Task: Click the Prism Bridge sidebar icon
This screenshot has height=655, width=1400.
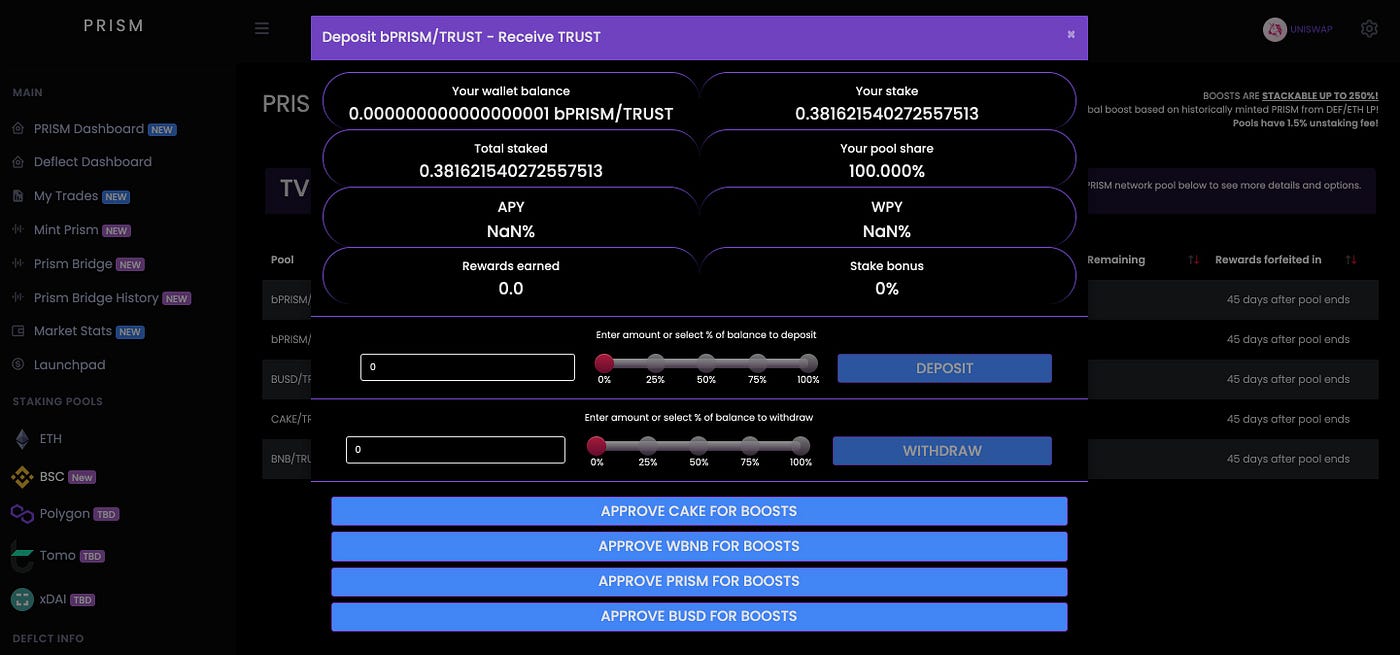Action: [17, 264]
